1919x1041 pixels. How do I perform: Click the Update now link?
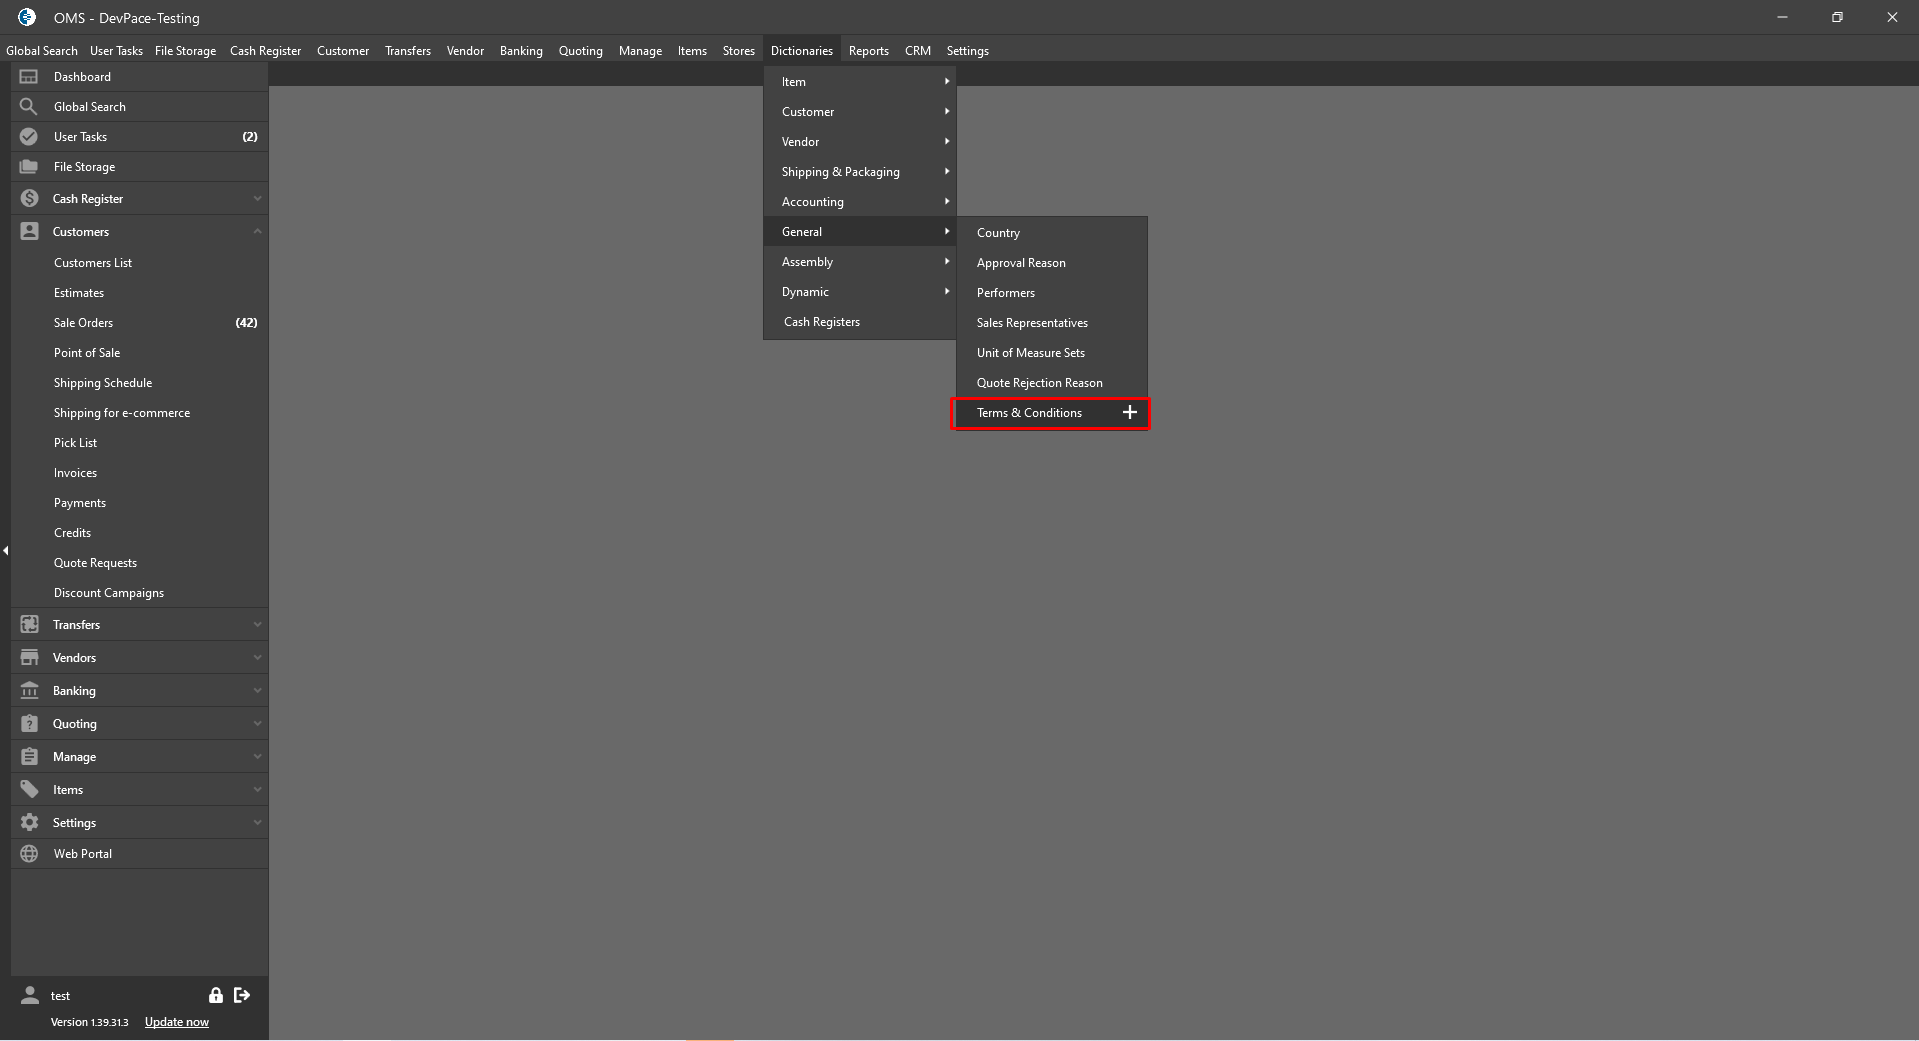pos(177,1022)
